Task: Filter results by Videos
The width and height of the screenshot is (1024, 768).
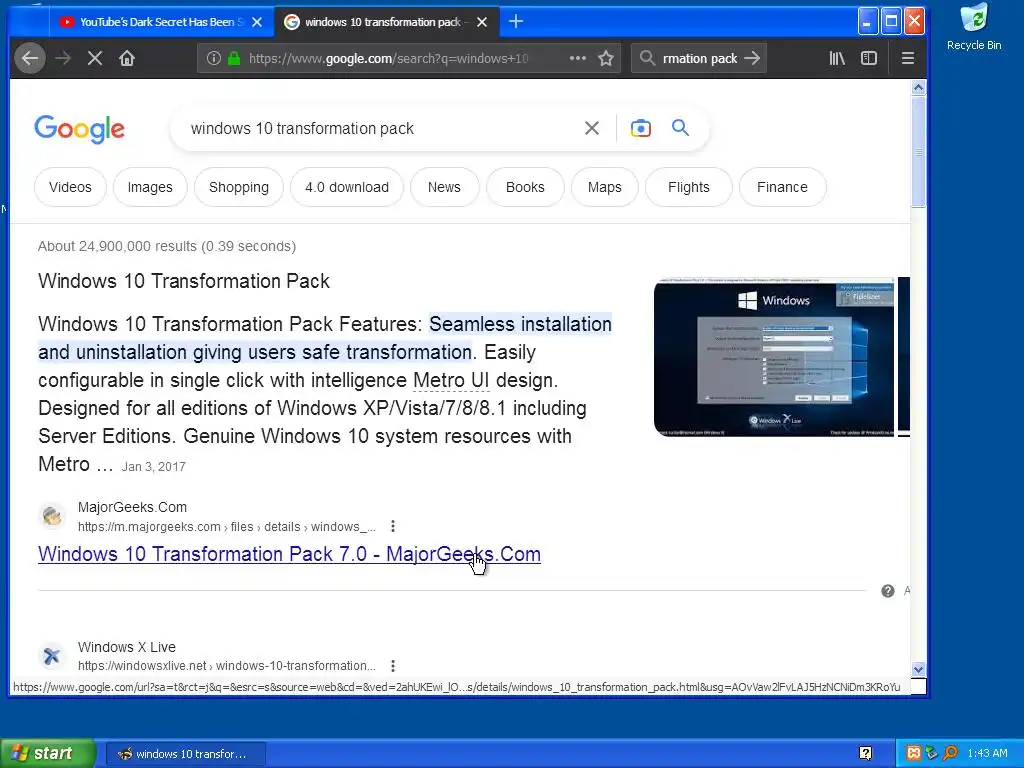Action: point(70,187)
